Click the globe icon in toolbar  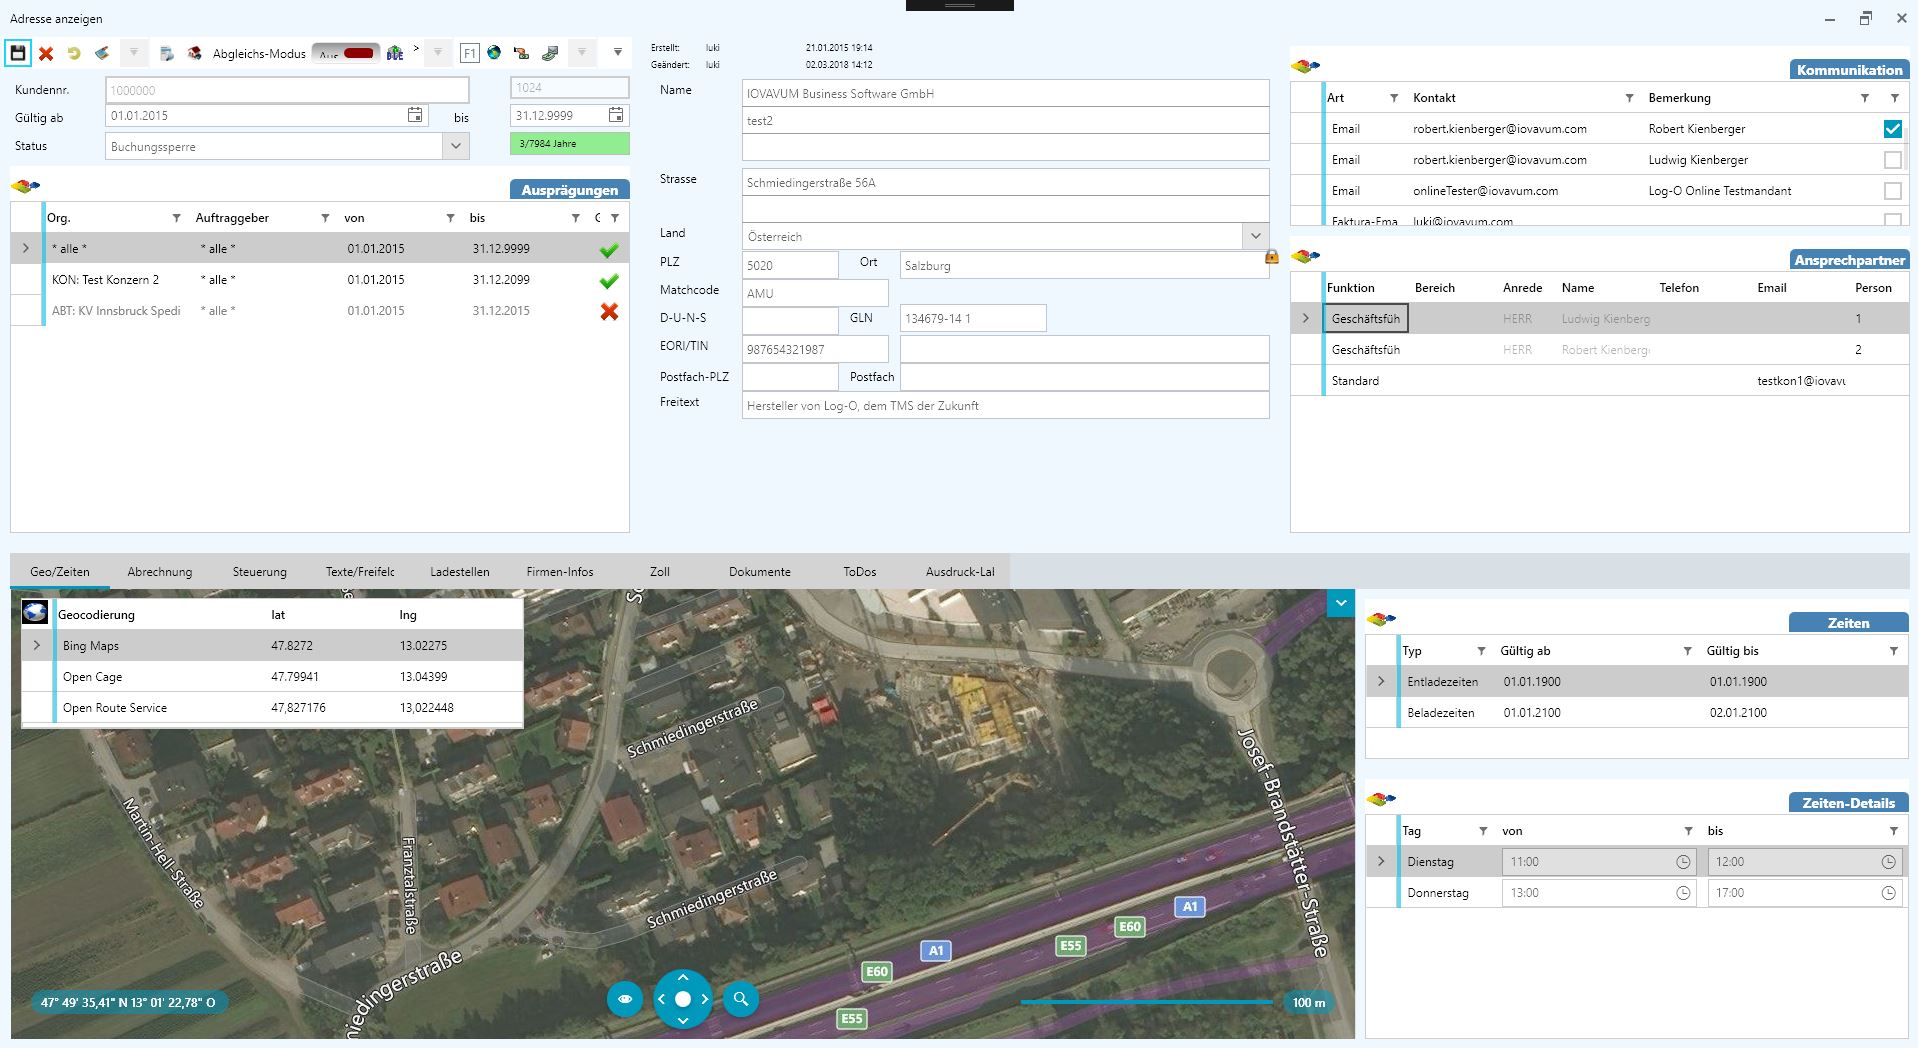[x=494, y=53]
